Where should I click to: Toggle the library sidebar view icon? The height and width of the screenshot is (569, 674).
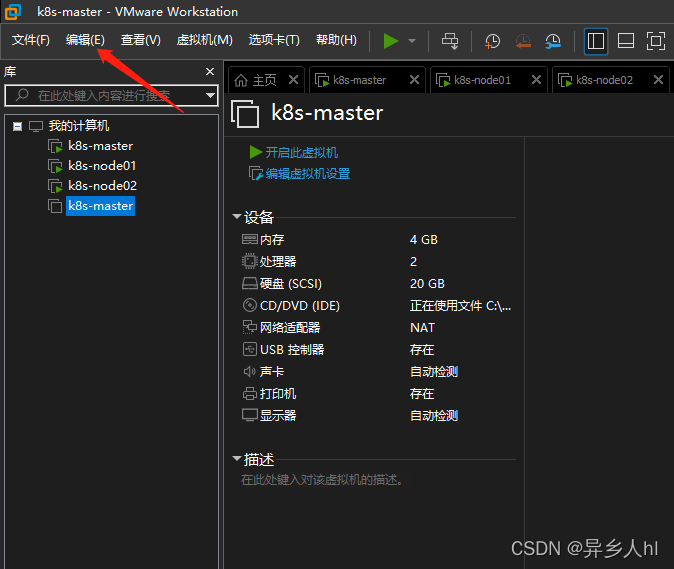coord(596,41)
